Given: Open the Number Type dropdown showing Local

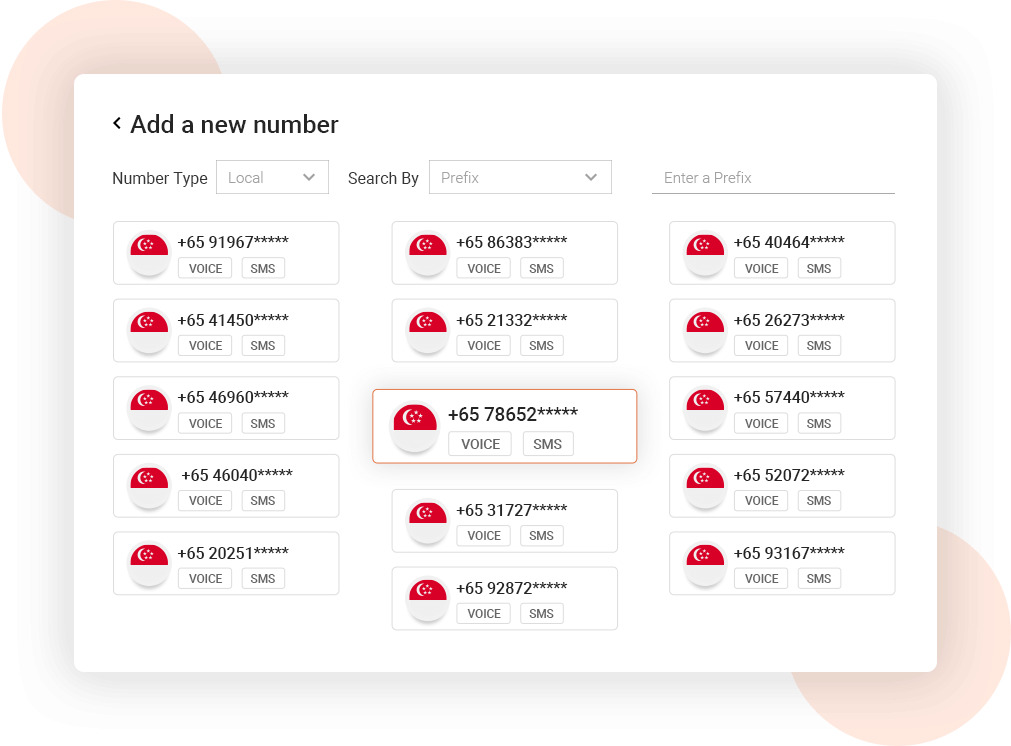Looking at the screenshot, I should (272, 177).
